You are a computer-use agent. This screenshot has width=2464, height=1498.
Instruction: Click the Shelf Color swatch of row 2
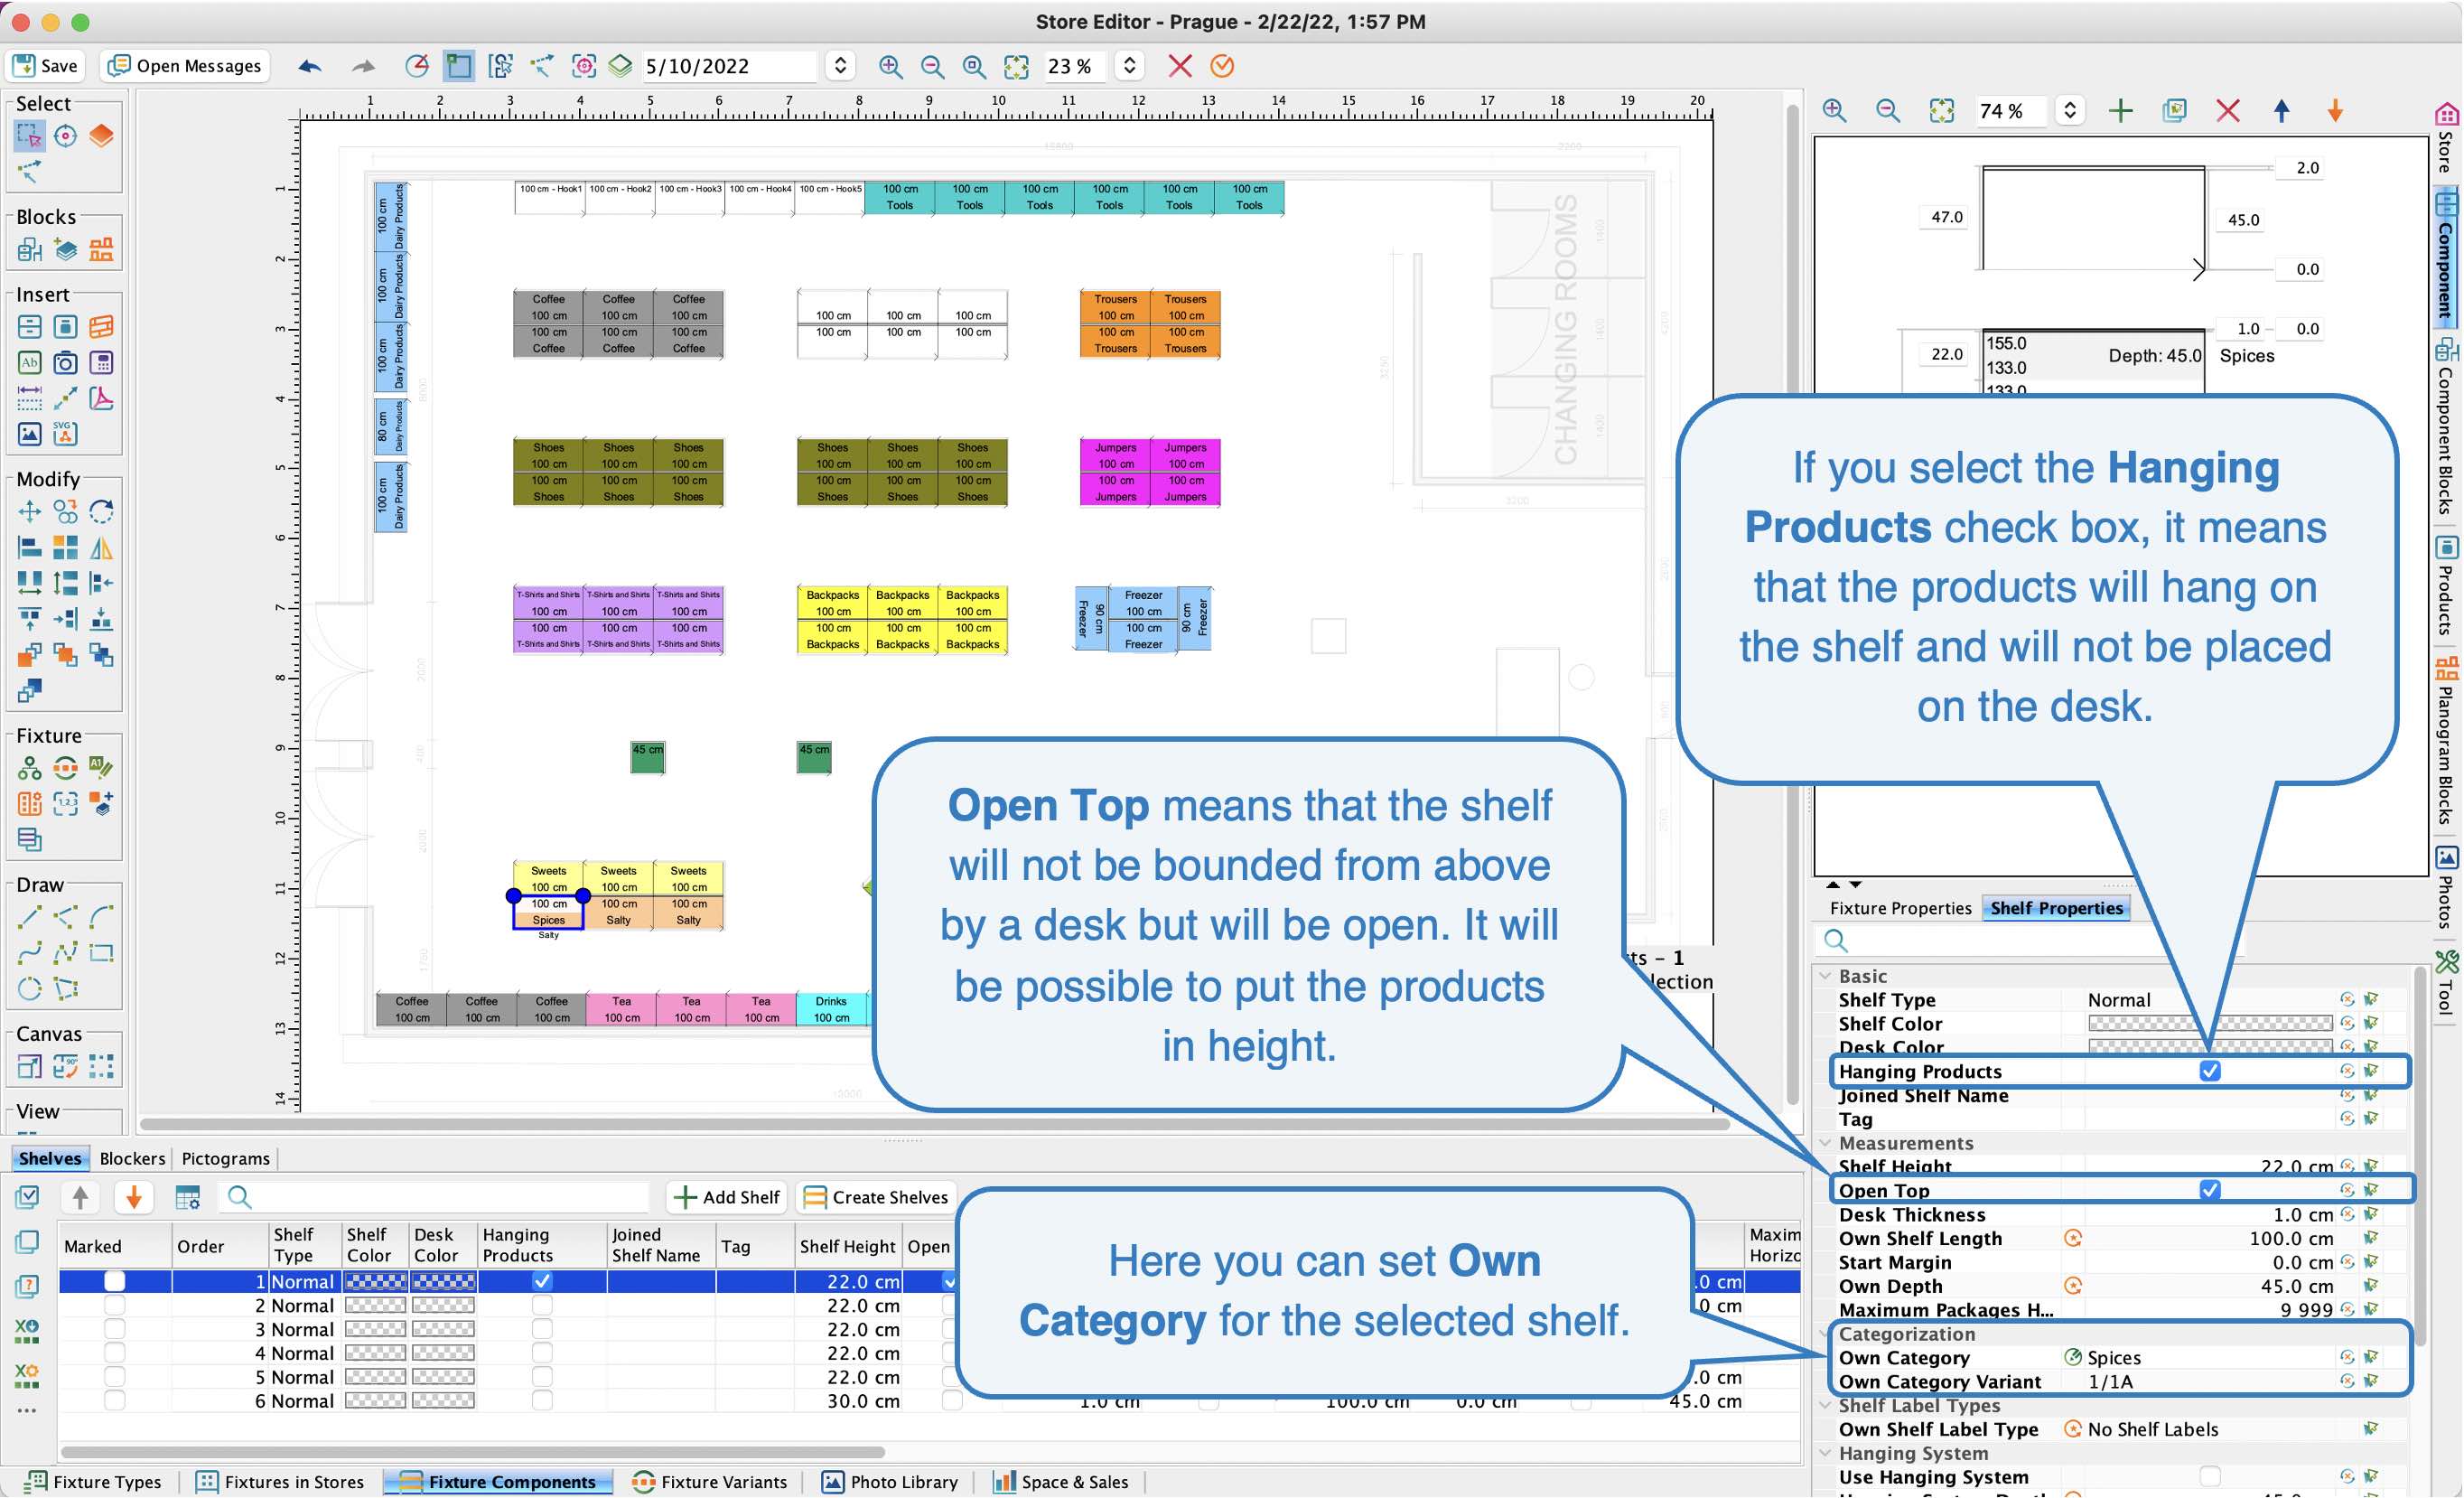[x=375, y=1305]
